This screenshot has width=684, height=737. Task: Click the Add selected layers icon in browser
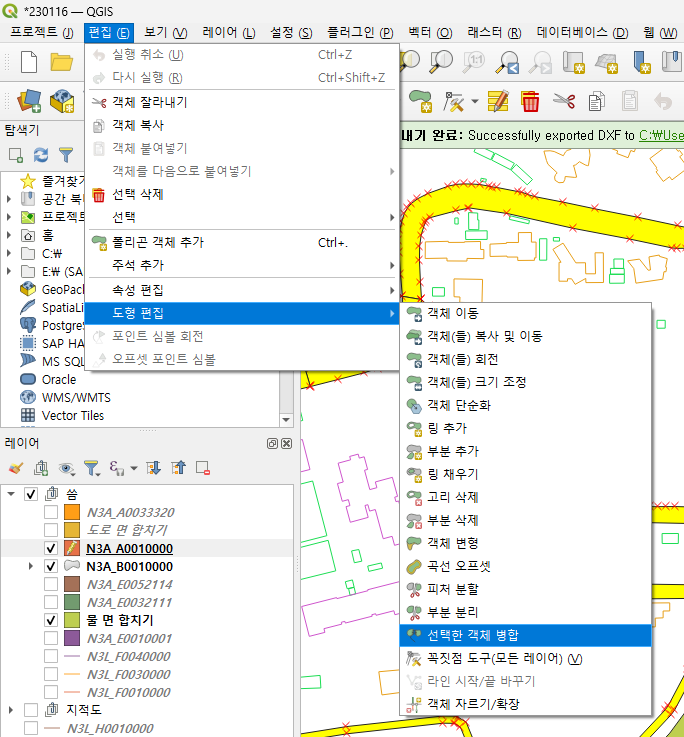tap(16, 155)
